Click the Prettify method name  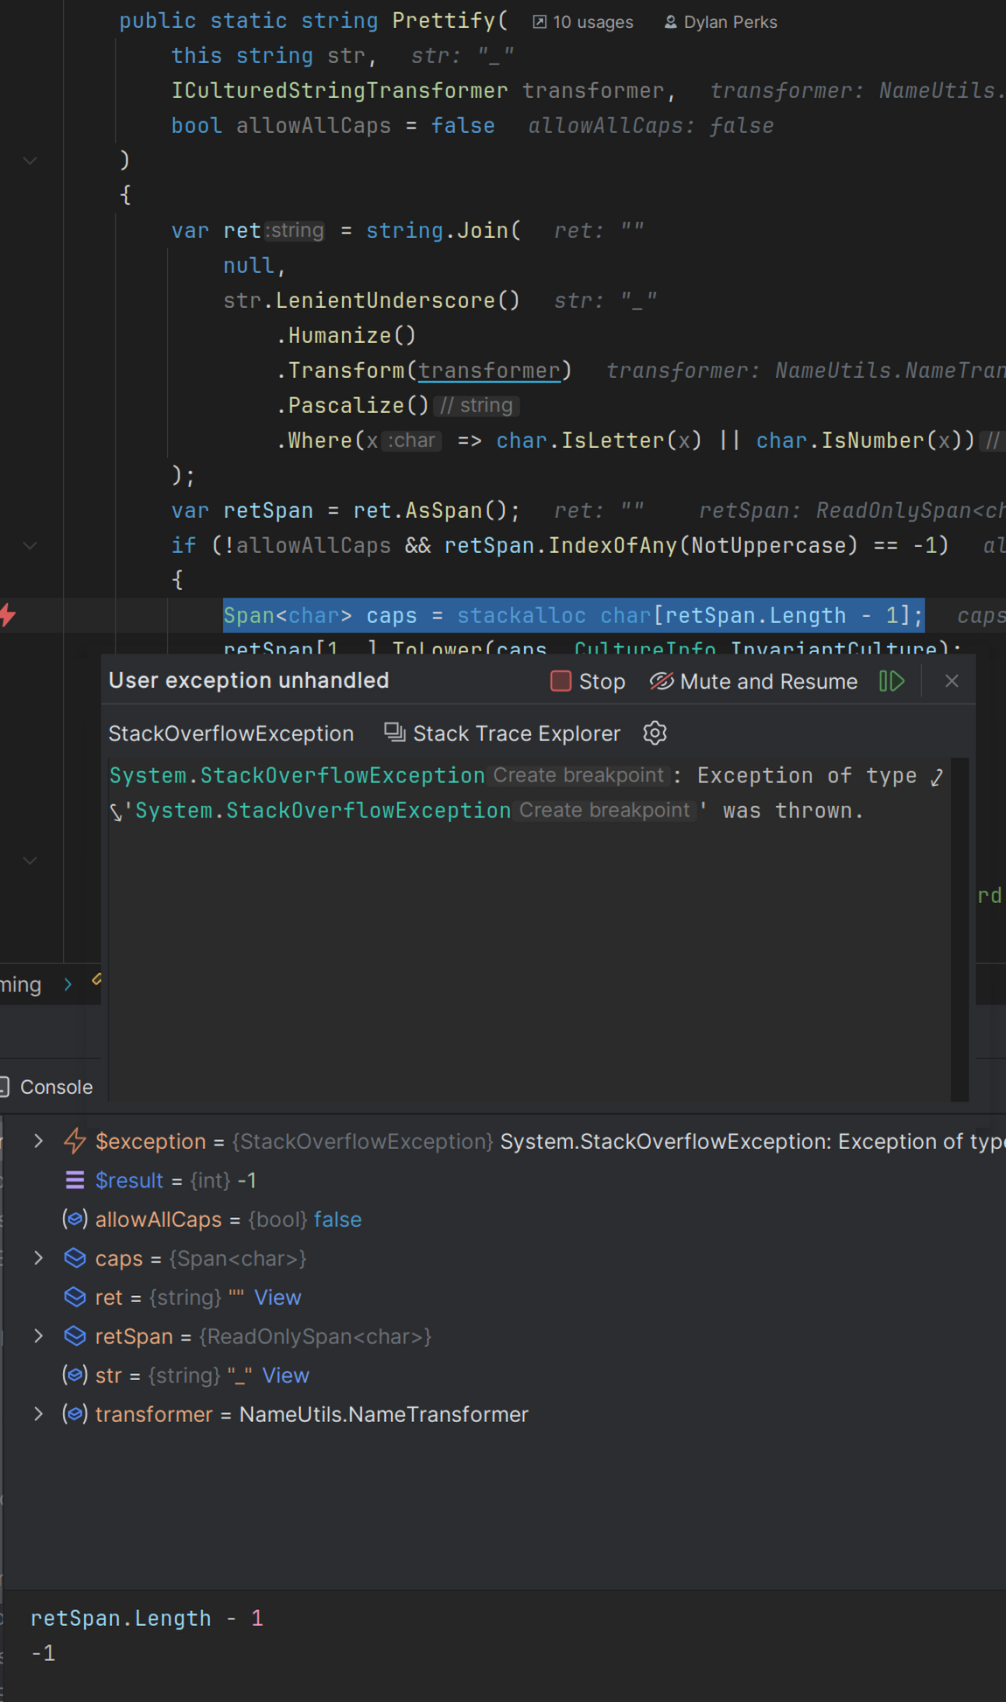point(444,20)
